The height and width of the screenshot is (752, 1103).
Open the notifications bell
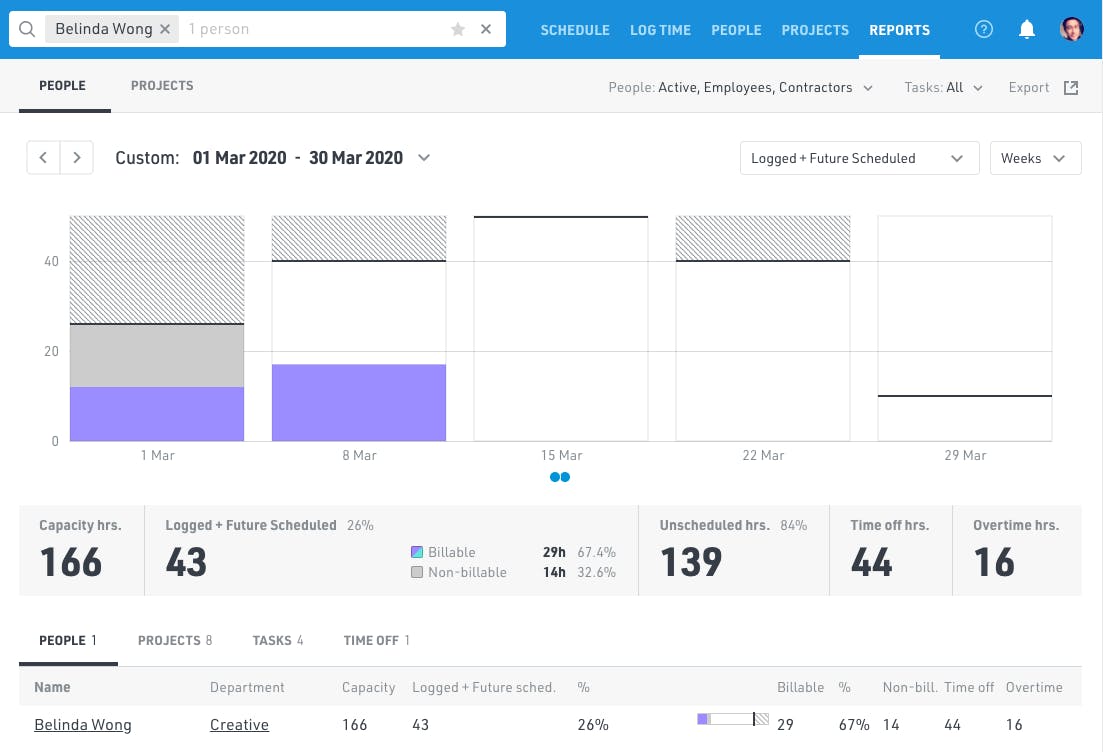(1026, 29)
